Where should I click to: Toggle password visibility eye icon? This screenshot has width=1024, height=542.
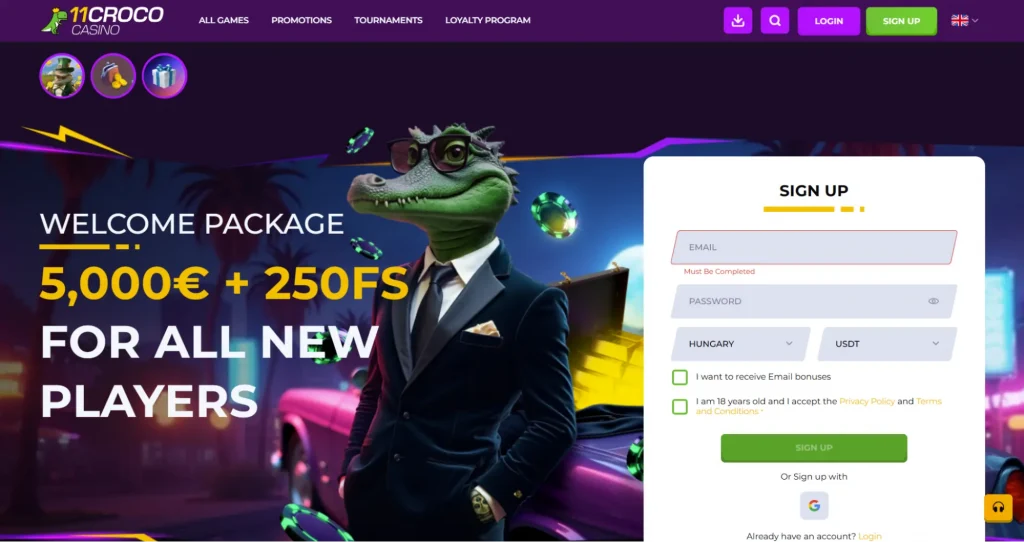click(933, 301)
